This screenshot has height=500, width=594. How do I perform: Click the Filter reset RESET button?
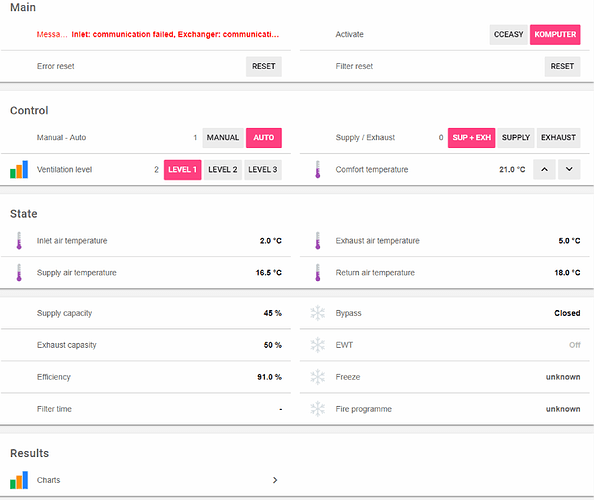pos(562,66)
